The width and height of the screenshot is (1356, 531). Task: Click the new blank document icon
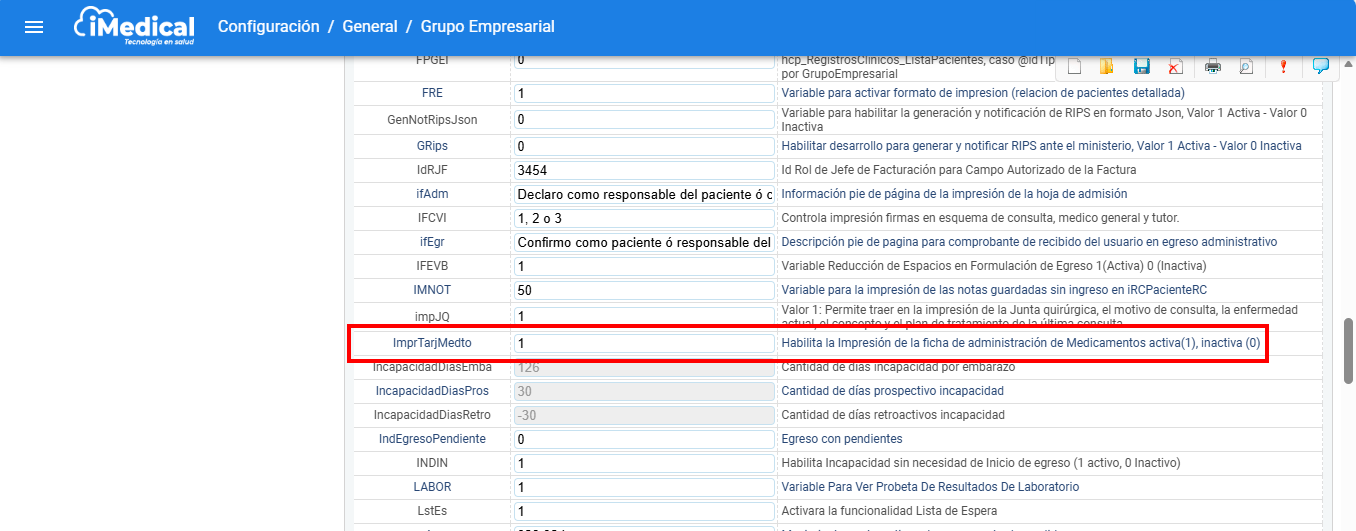click(x=1075, y=67)
